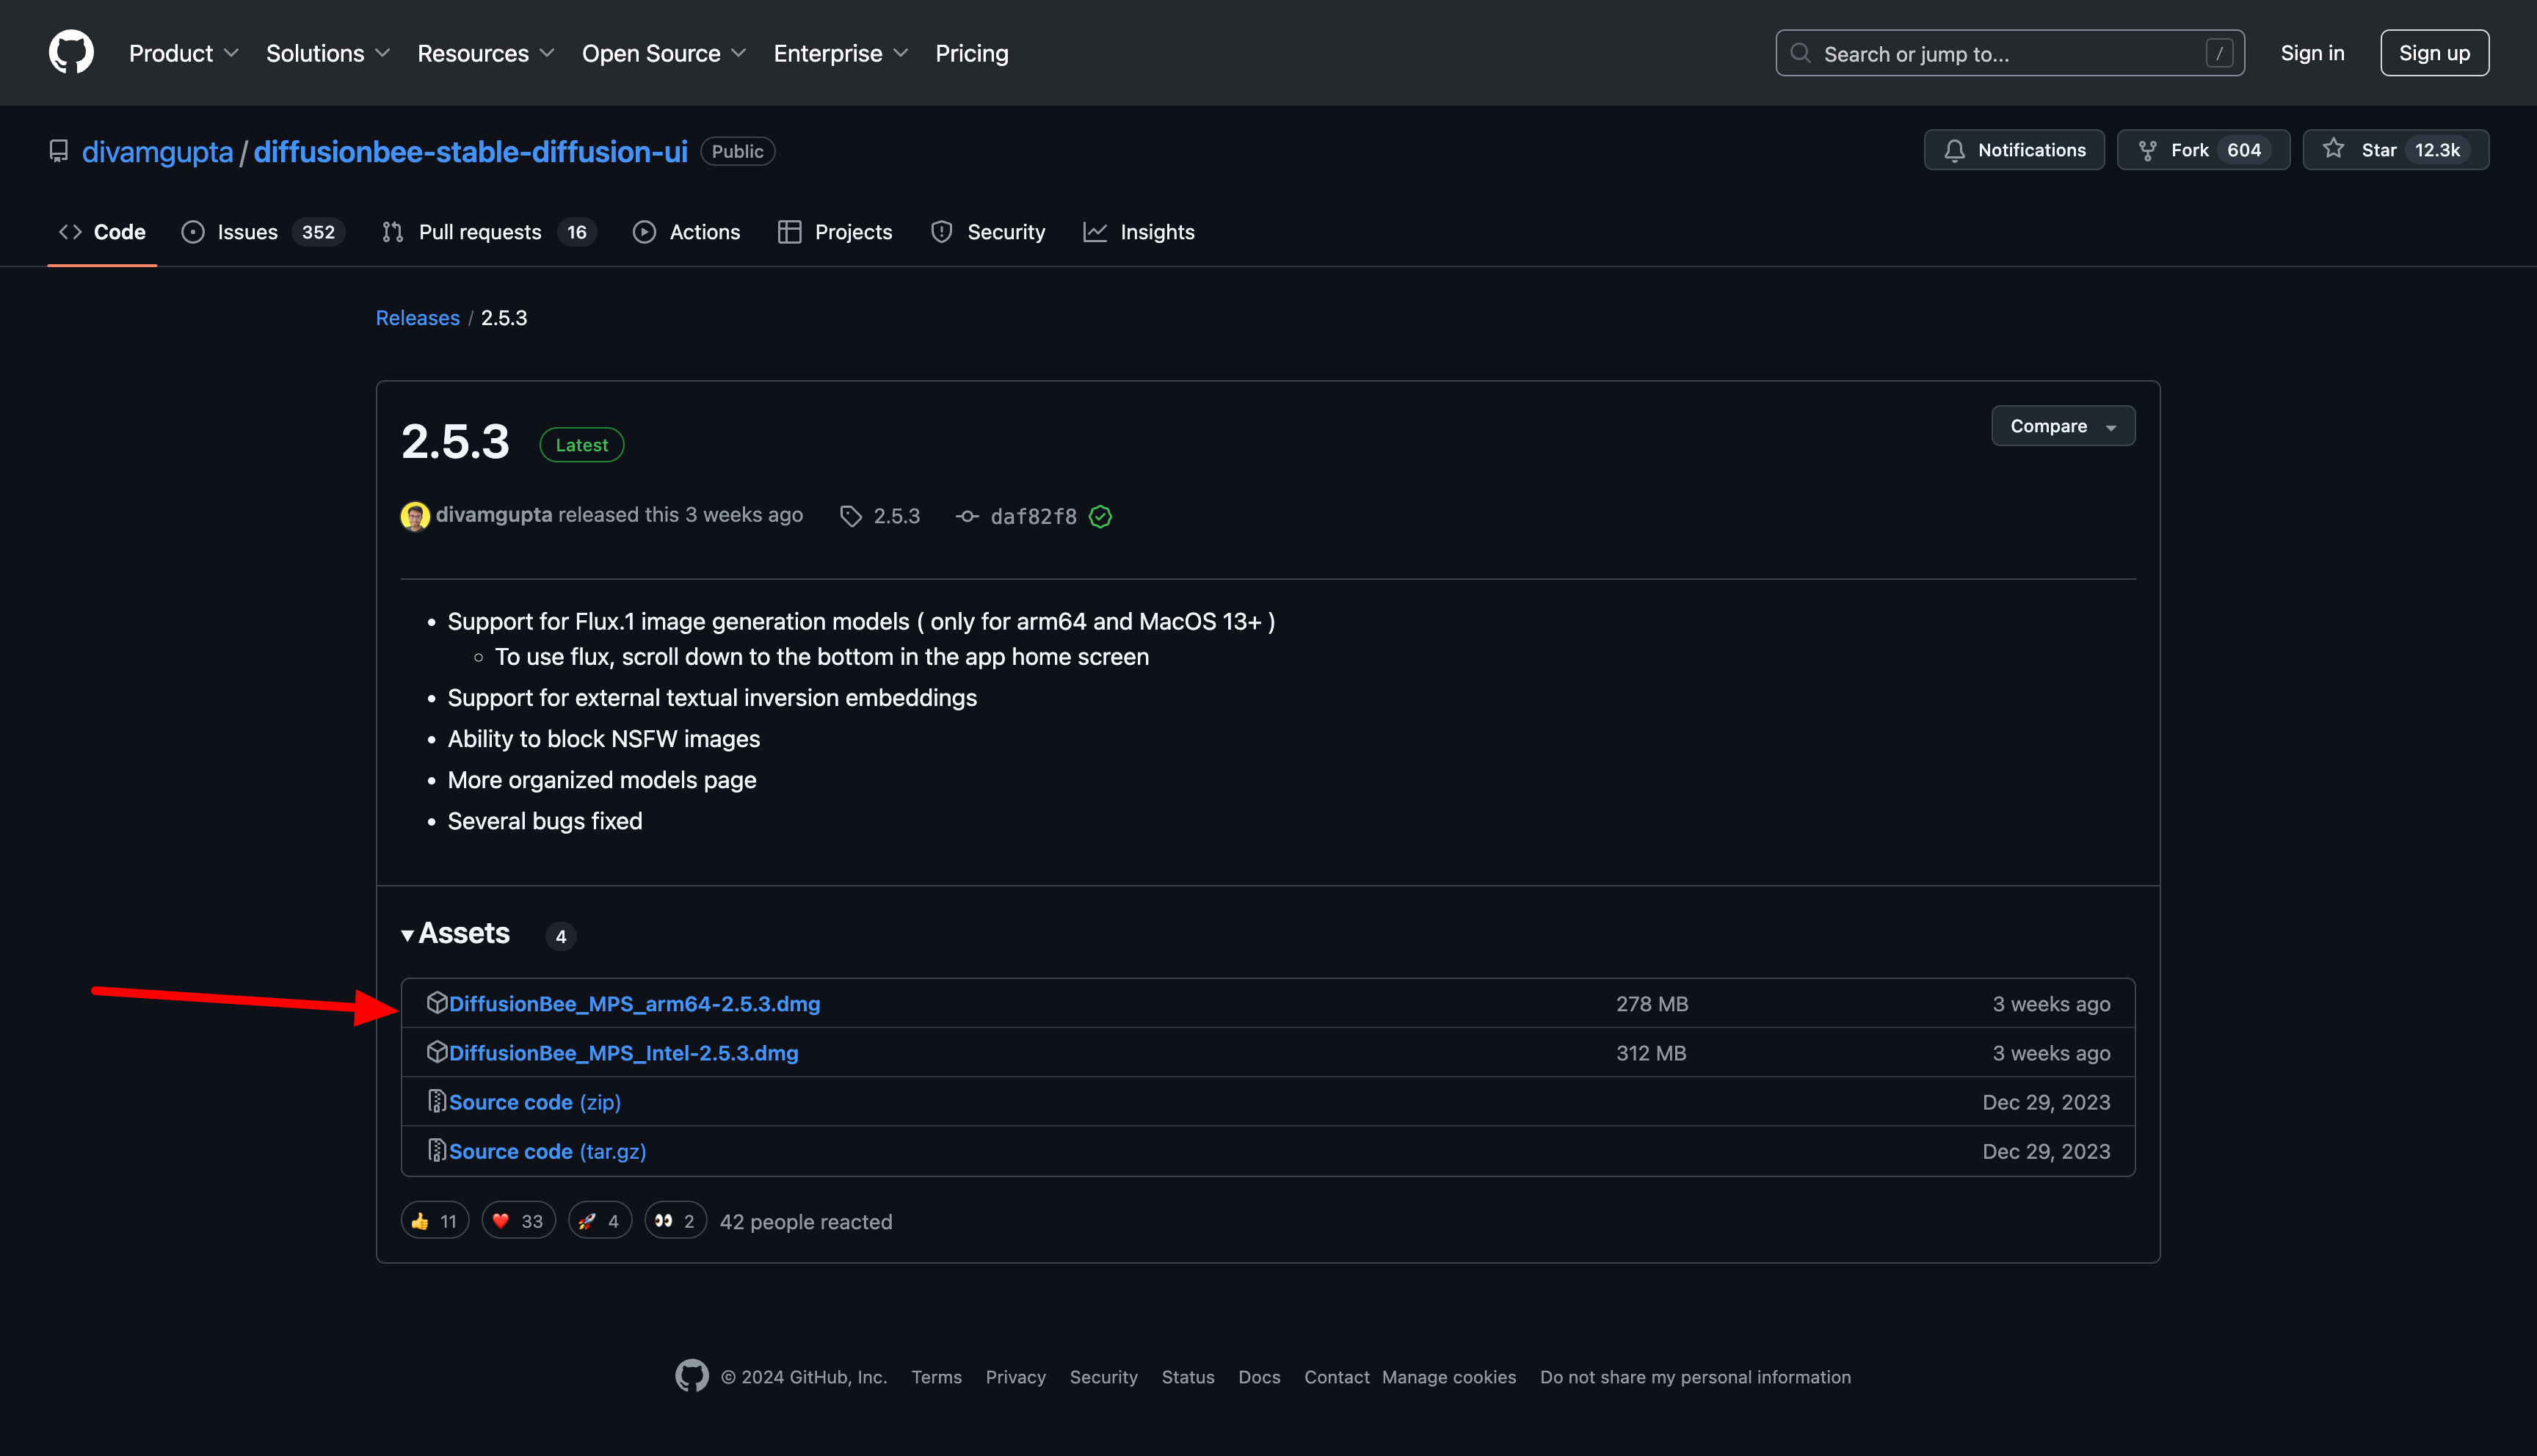Open the Insights tab

(1139, 232)
